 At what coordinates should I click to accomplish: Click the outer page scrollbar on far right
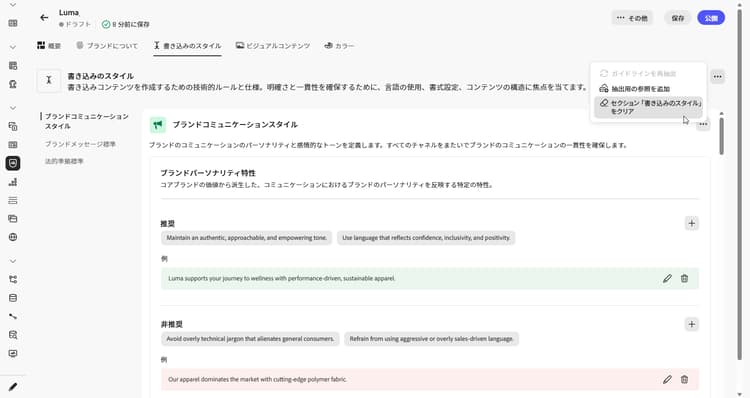(739, 184)
